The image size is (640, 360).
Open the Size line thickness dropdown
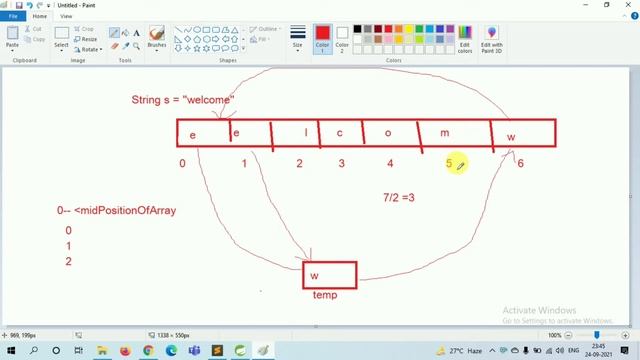[x=298, y=39]
